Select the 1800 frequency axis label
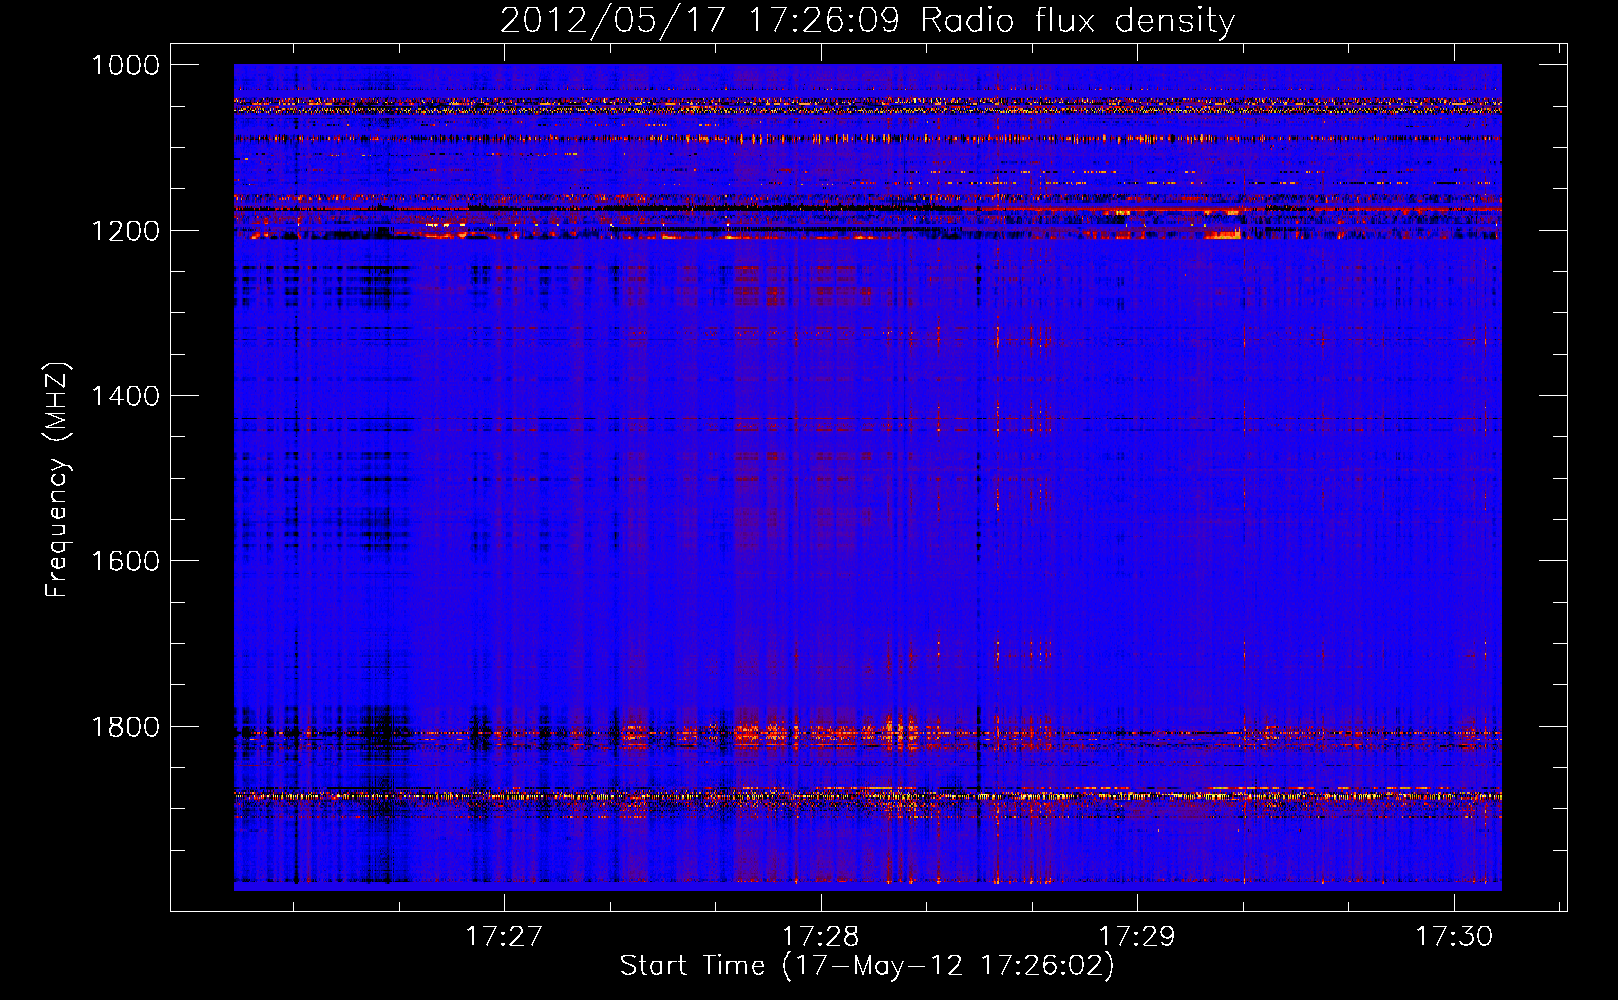 pyautogui.click(x=125, y=727)
